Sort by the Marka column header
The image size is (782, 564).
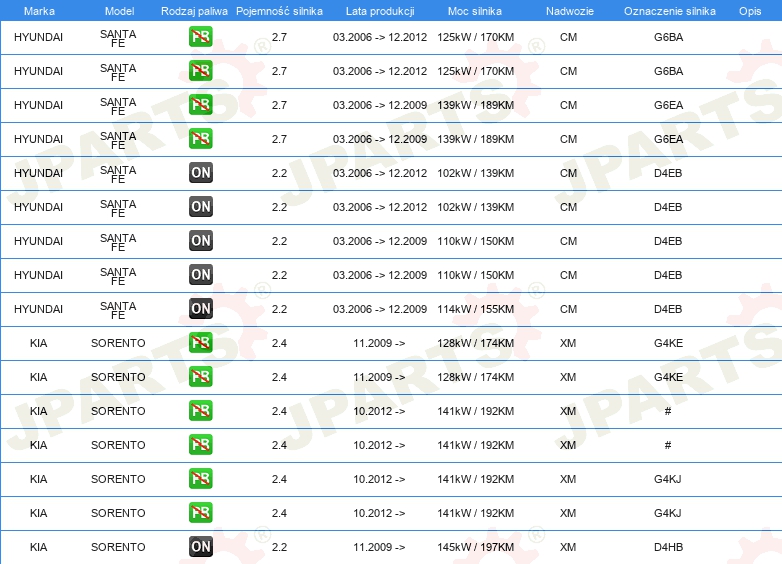pos(38,10)
